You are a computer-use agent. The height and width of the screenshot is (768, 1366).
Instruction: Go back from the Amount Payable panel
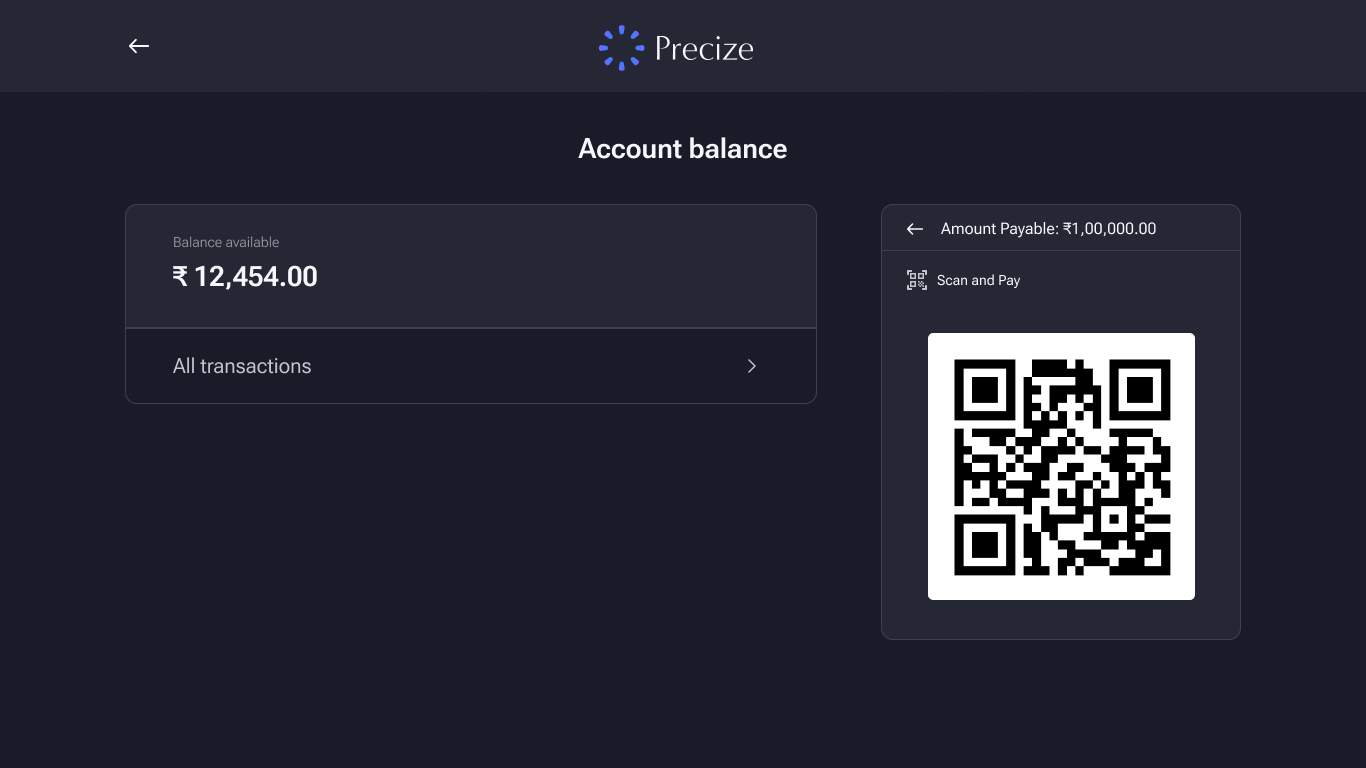(914, 229)
